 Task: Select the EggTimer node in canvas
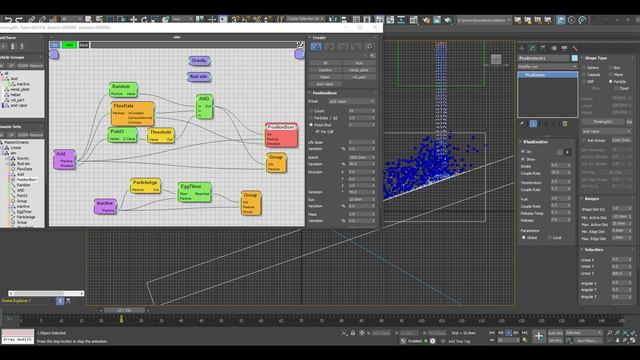(x=195, y=192)
